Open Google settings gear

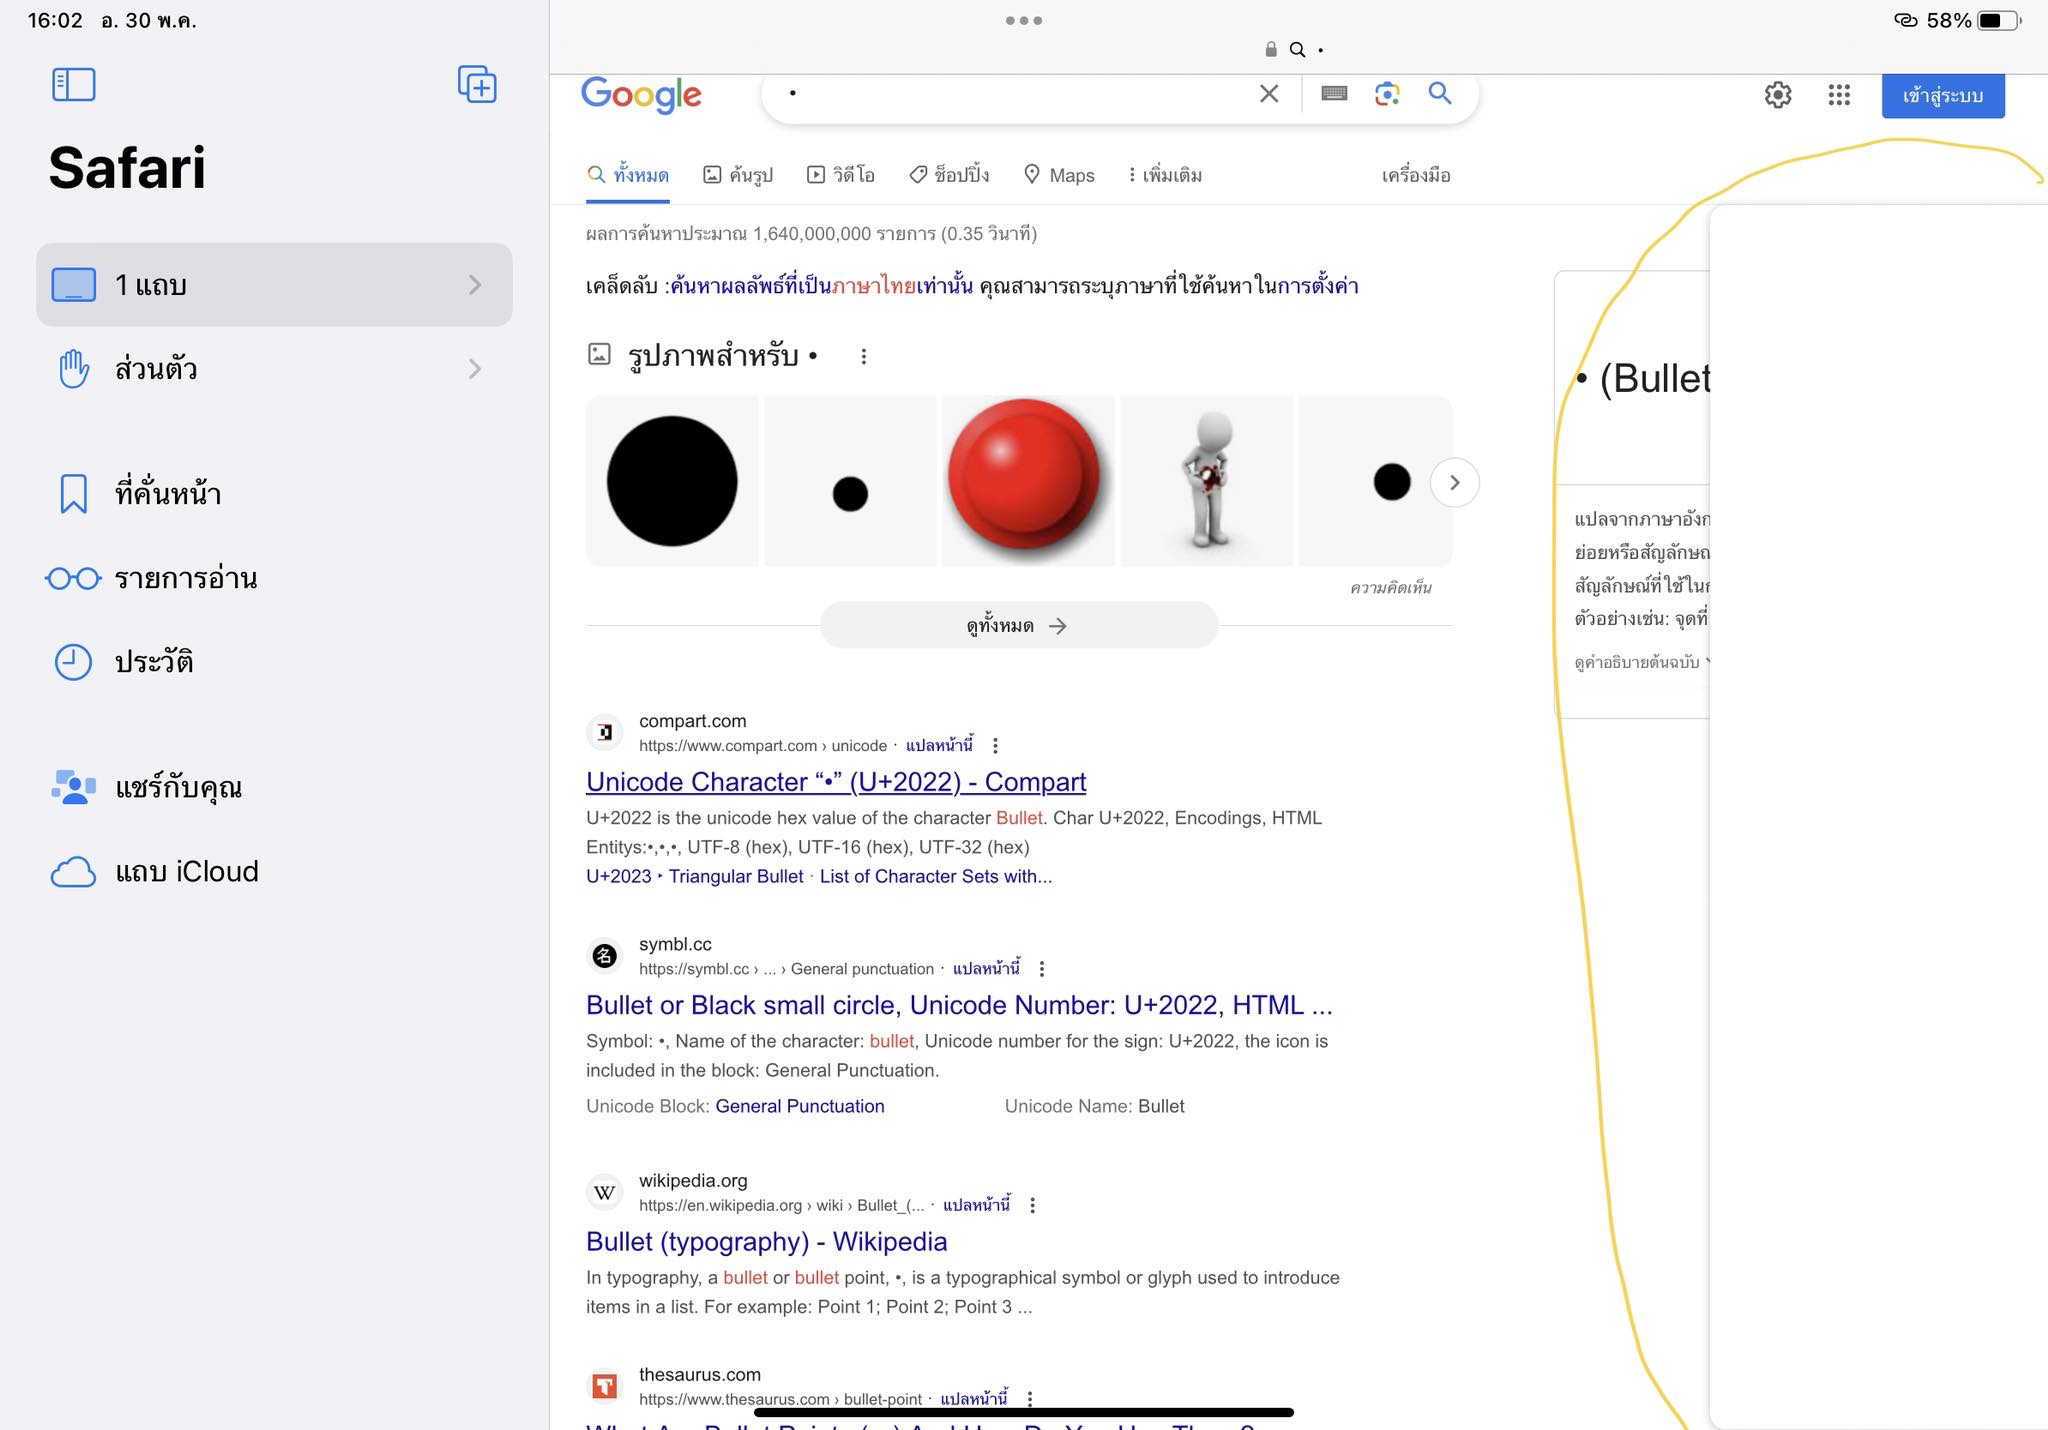click(1778, 95)
